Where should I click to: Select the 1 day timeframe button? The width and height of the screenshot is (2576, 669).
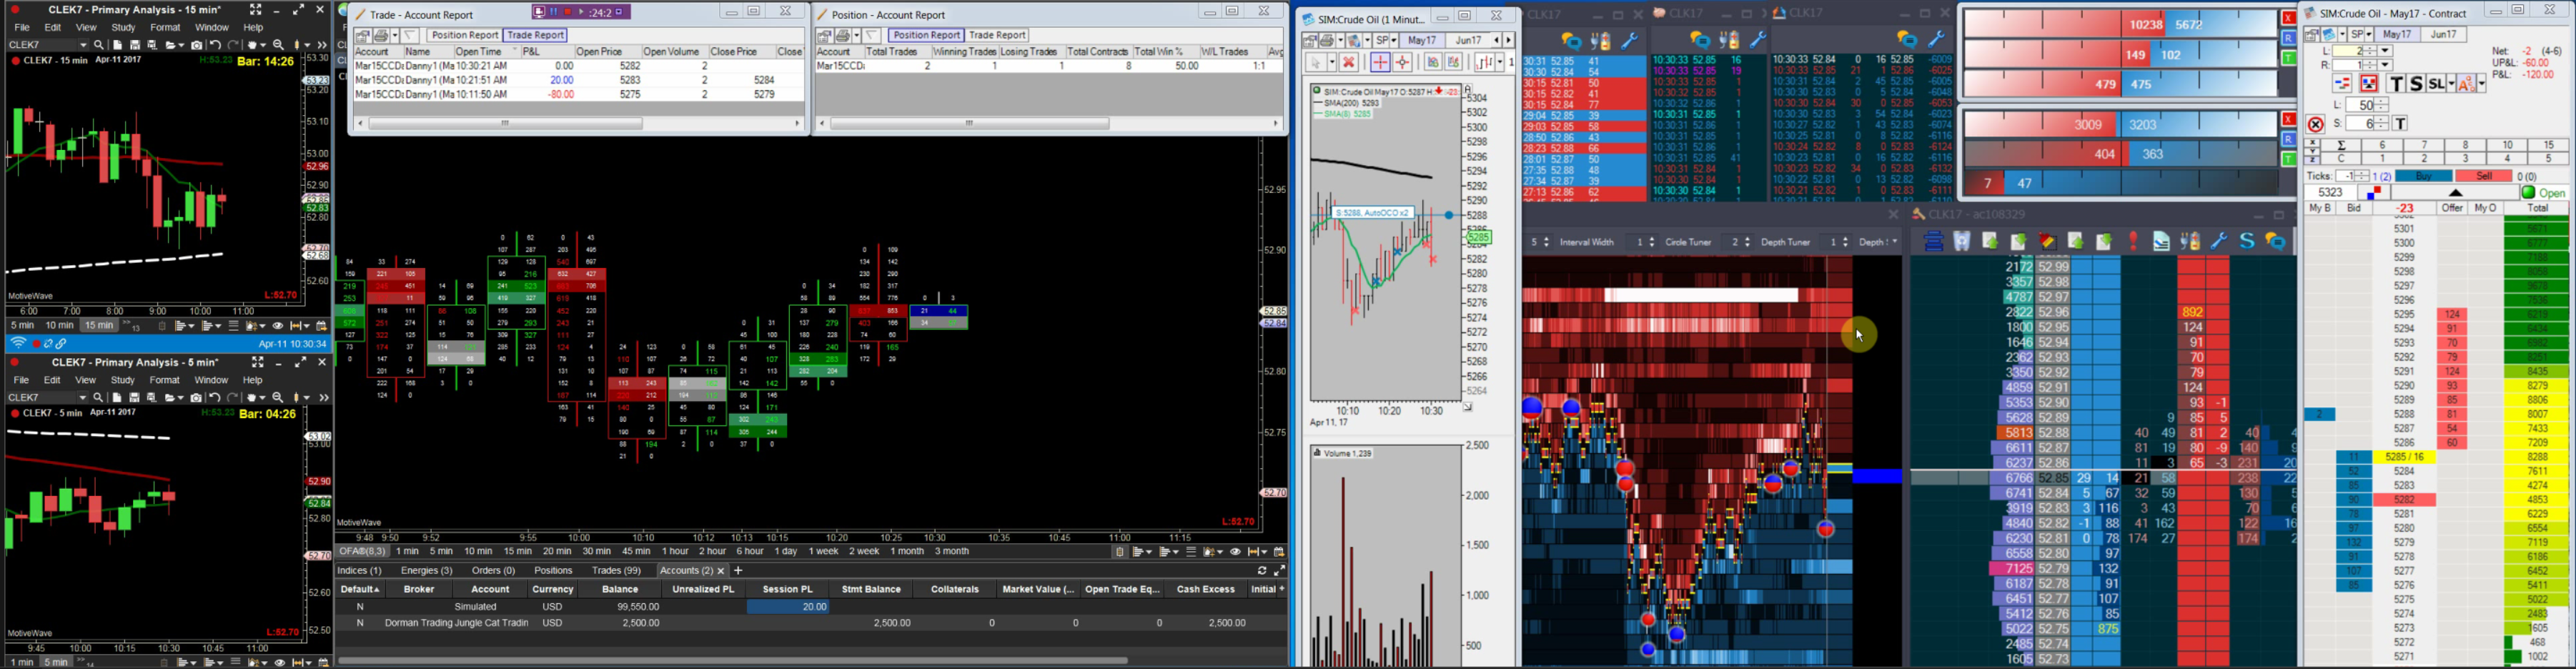[785, 551]
